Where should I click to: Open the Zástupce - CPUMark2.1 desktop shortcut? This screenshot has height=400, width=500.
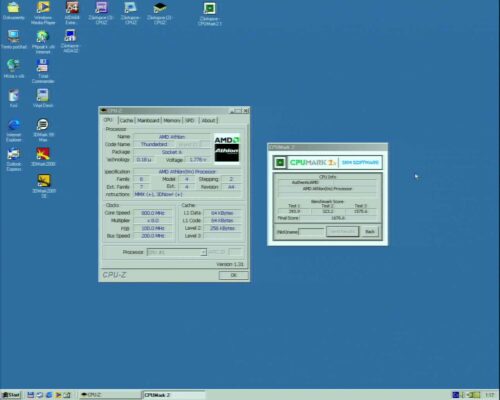(210, 14)
